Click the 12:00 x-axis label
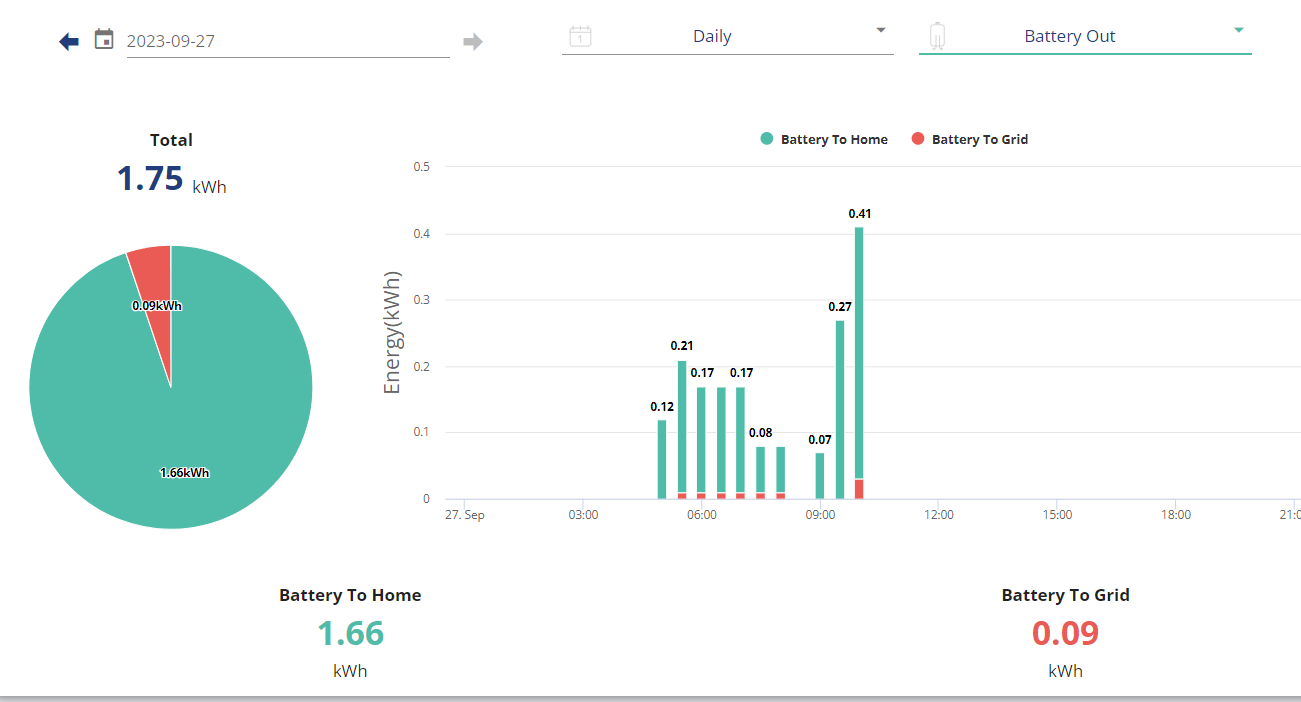 (x=939, y=515)
